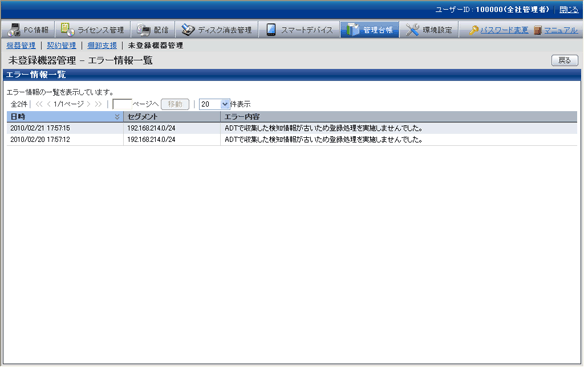Viewport: 584px width, 367px height.
Task: Select the row dated 2010/02/20 17:57:12
Action: pos(292,140)
